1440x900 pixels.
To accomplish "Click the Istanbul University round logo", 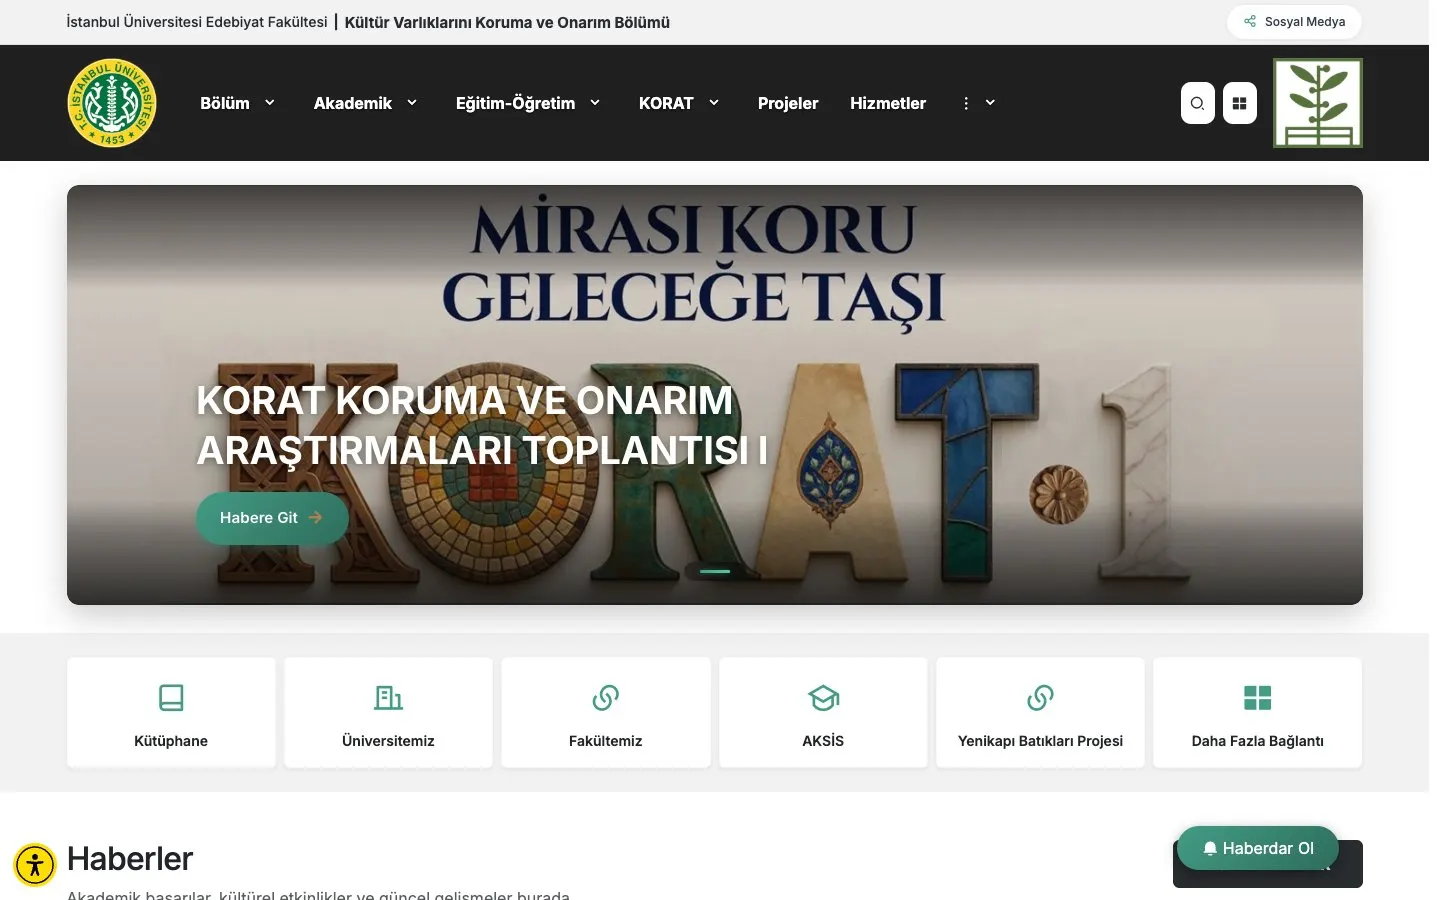I will coord(112,103).
